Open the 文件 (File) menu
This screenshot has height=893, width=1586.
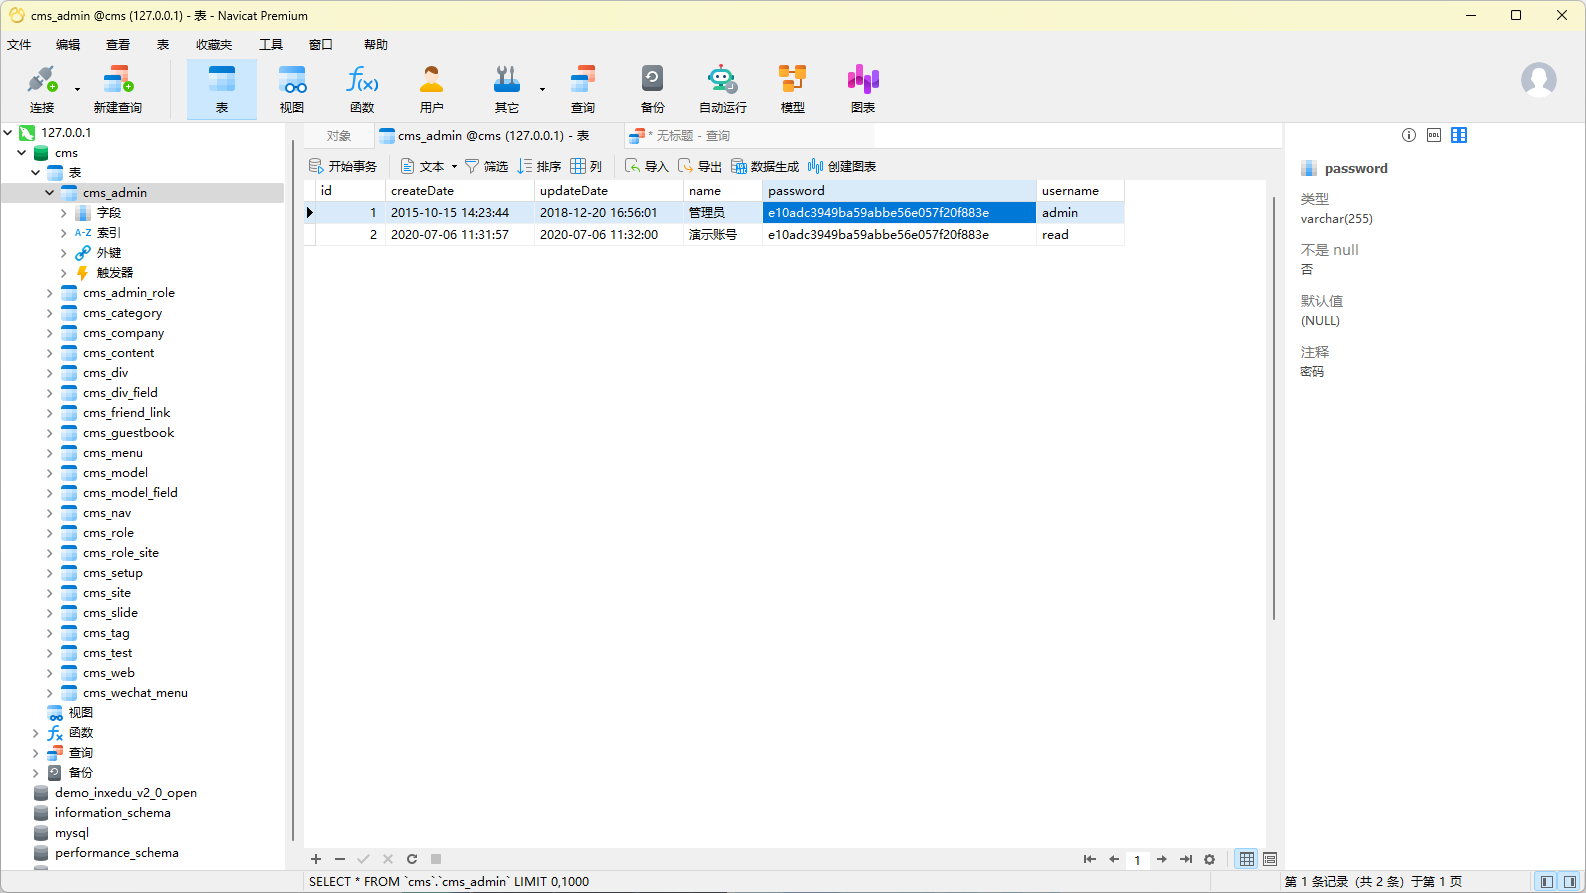(19, 44)
